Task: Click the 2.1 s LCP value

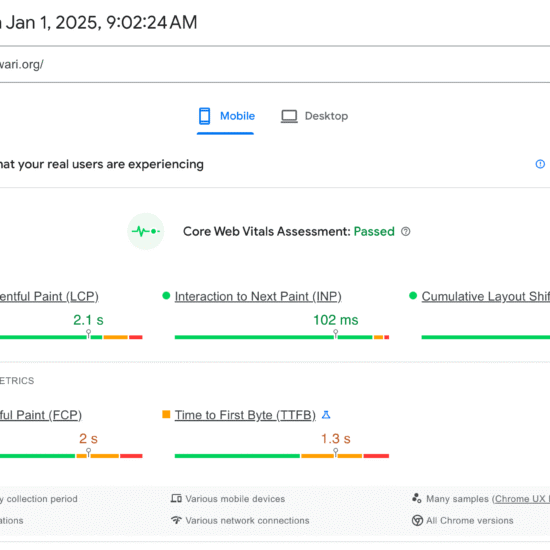Action: pos(88,320)
